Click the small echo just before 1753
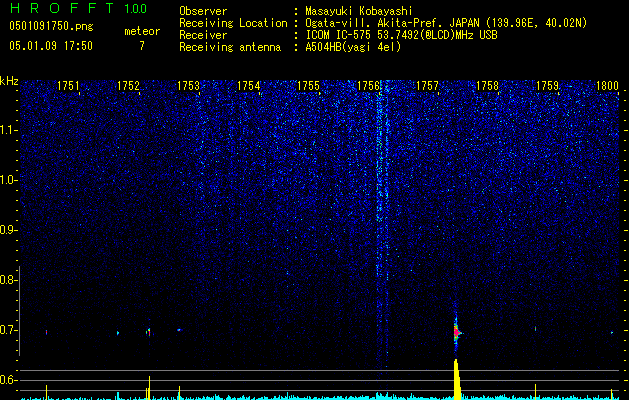The image size is (629, 400). (179, 330)
